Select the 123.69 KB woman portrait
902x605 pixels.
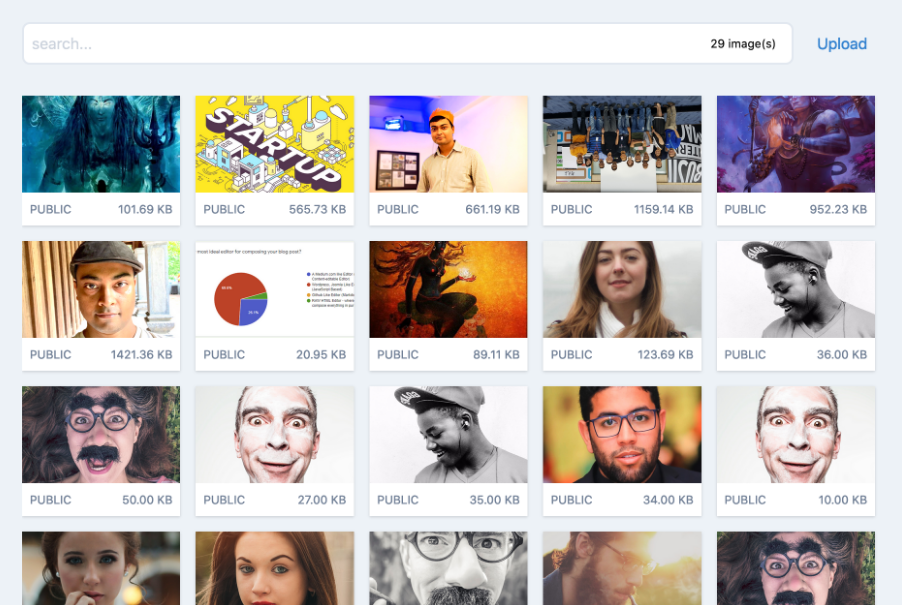(622, 289)
